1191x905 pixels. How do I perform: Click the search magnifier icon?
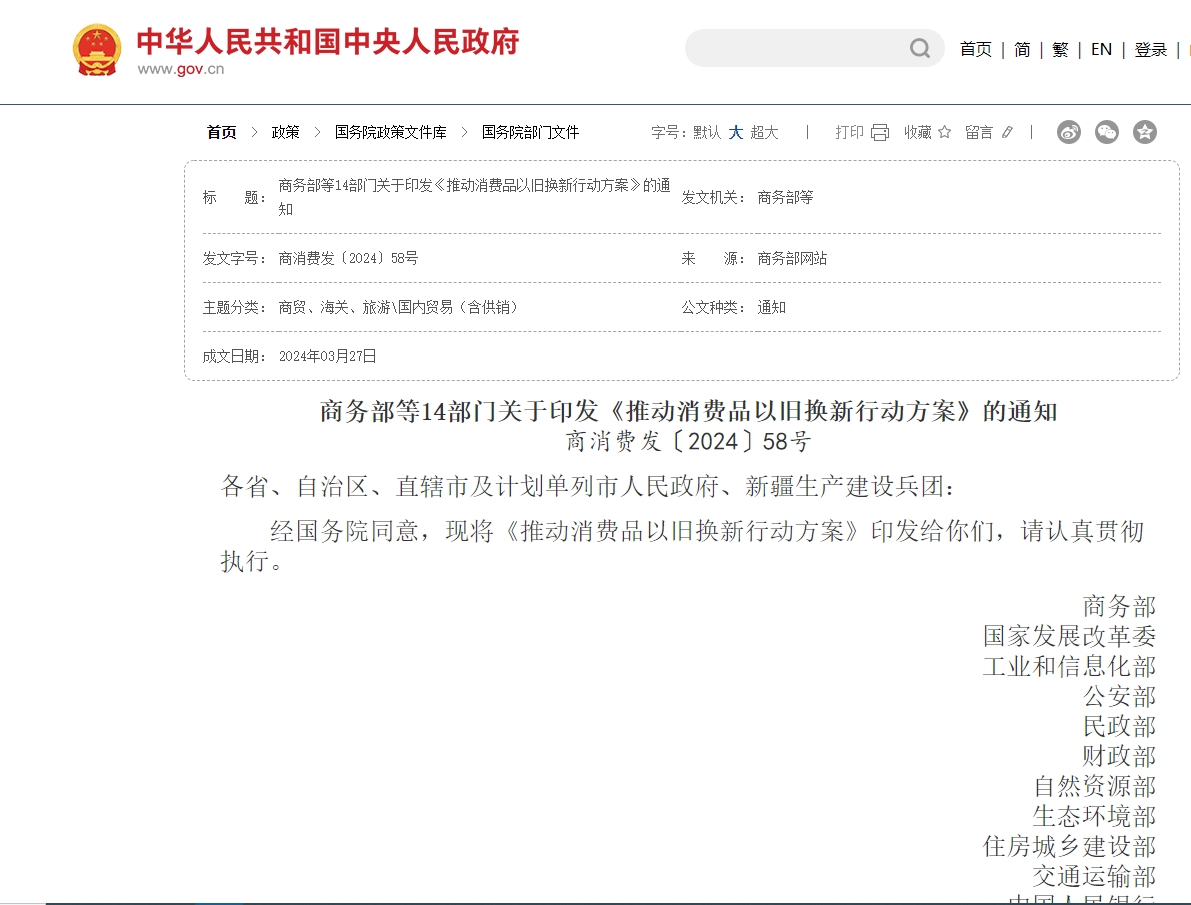(919, 49)
